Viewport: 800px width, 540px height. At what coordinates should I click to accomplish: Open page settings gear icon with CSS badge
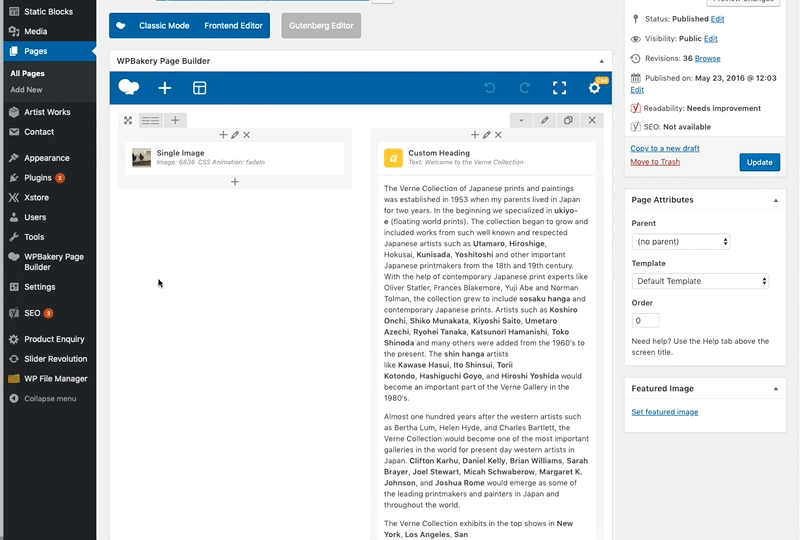click(595, 87)
